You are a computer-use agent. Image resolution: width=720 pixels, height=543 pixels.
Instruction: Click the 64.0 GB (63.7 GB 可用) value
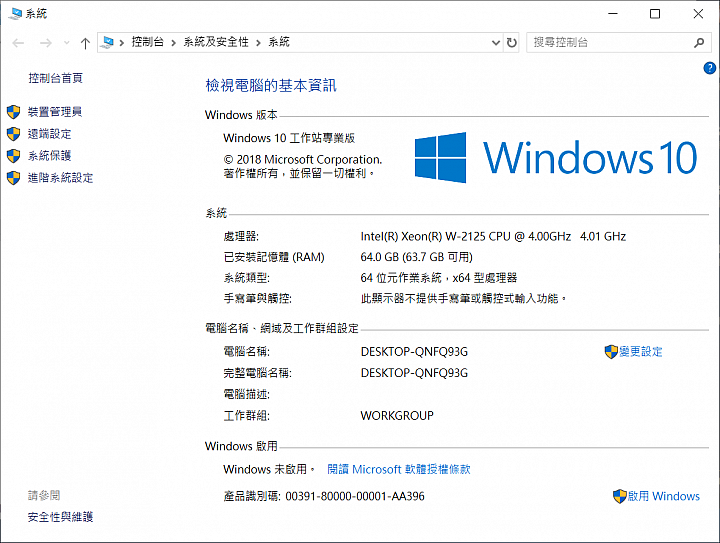point(416,257)
